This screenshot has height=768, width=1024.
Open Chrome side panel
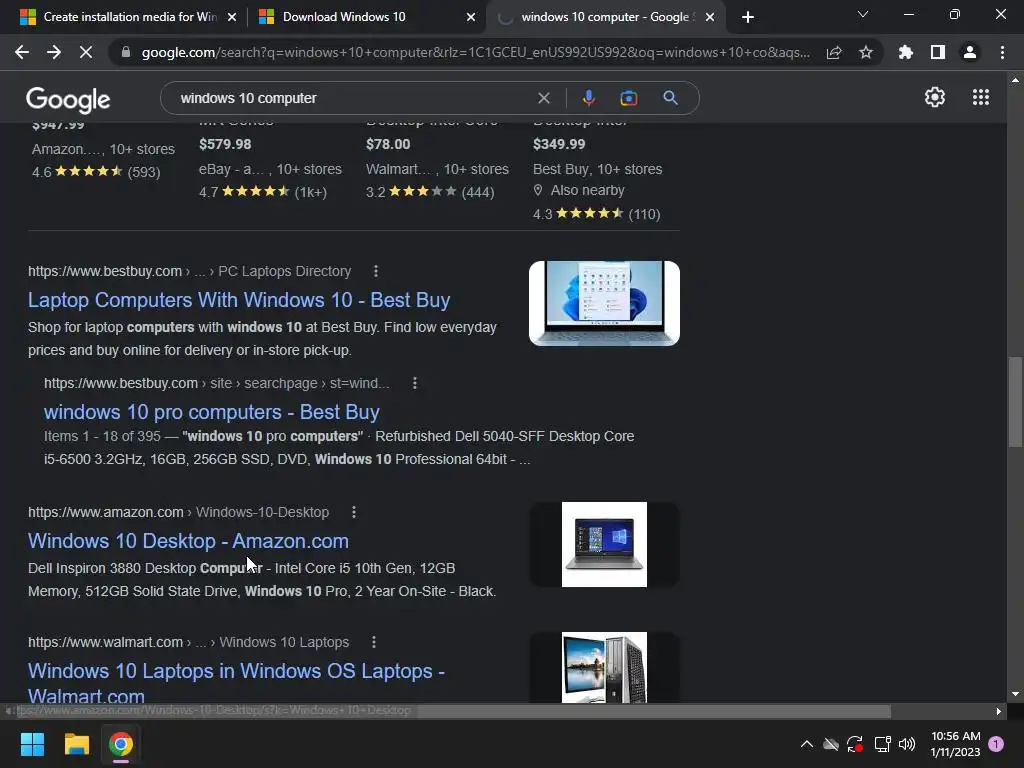tap(938, 52)
